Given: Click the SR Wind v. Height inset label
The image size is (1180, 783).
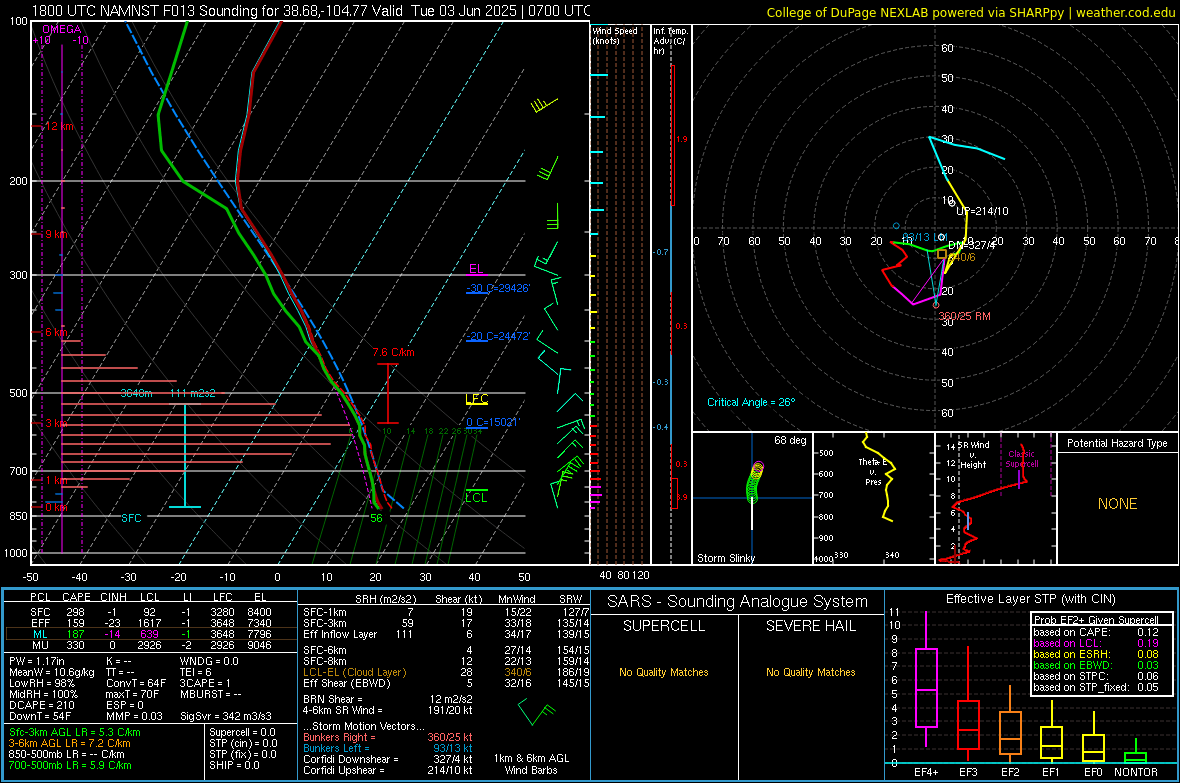Looking at the screenshot, I should click(974, 455).
